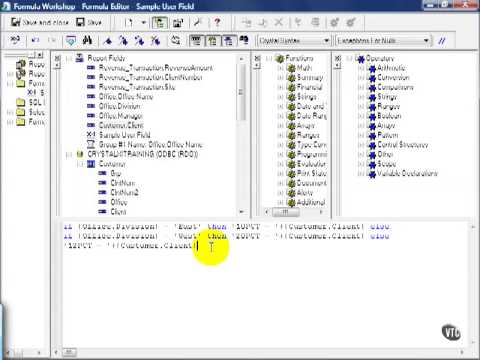
Task: Open the New formula dropdown arrow
Action: (144, 22)
